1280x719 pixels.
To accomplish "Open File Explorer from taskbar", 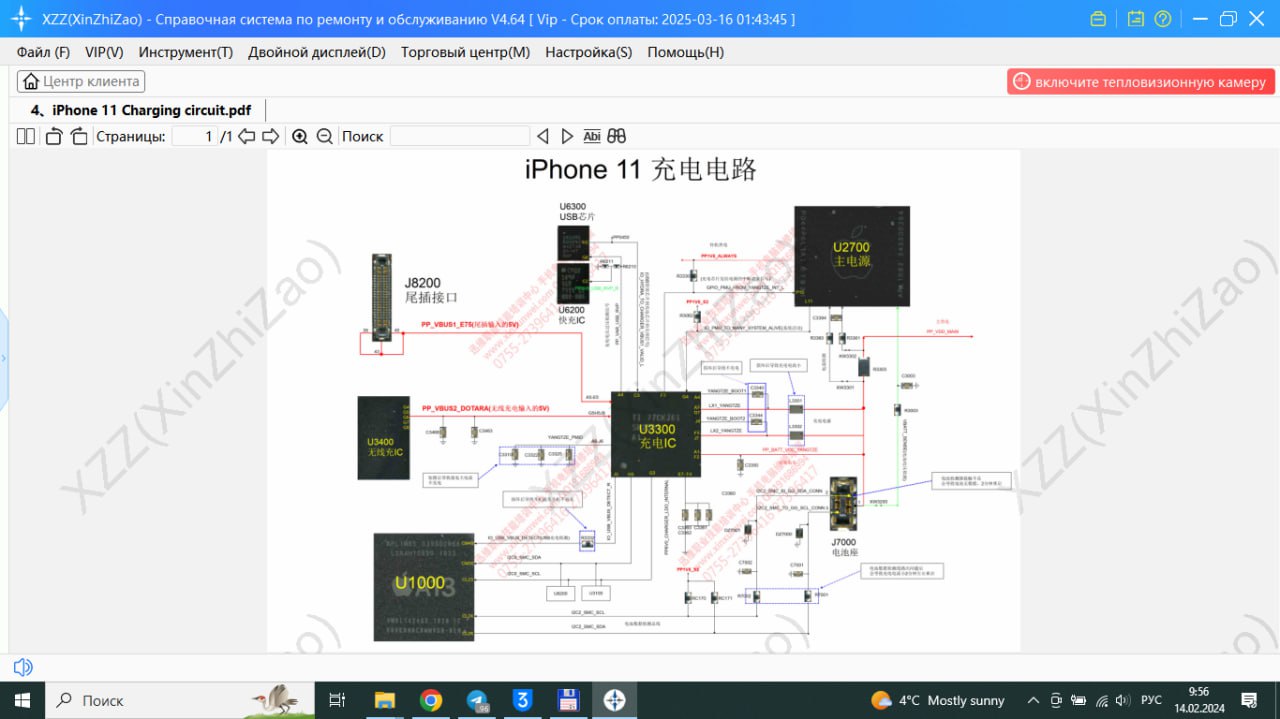I will coord(385,700).
